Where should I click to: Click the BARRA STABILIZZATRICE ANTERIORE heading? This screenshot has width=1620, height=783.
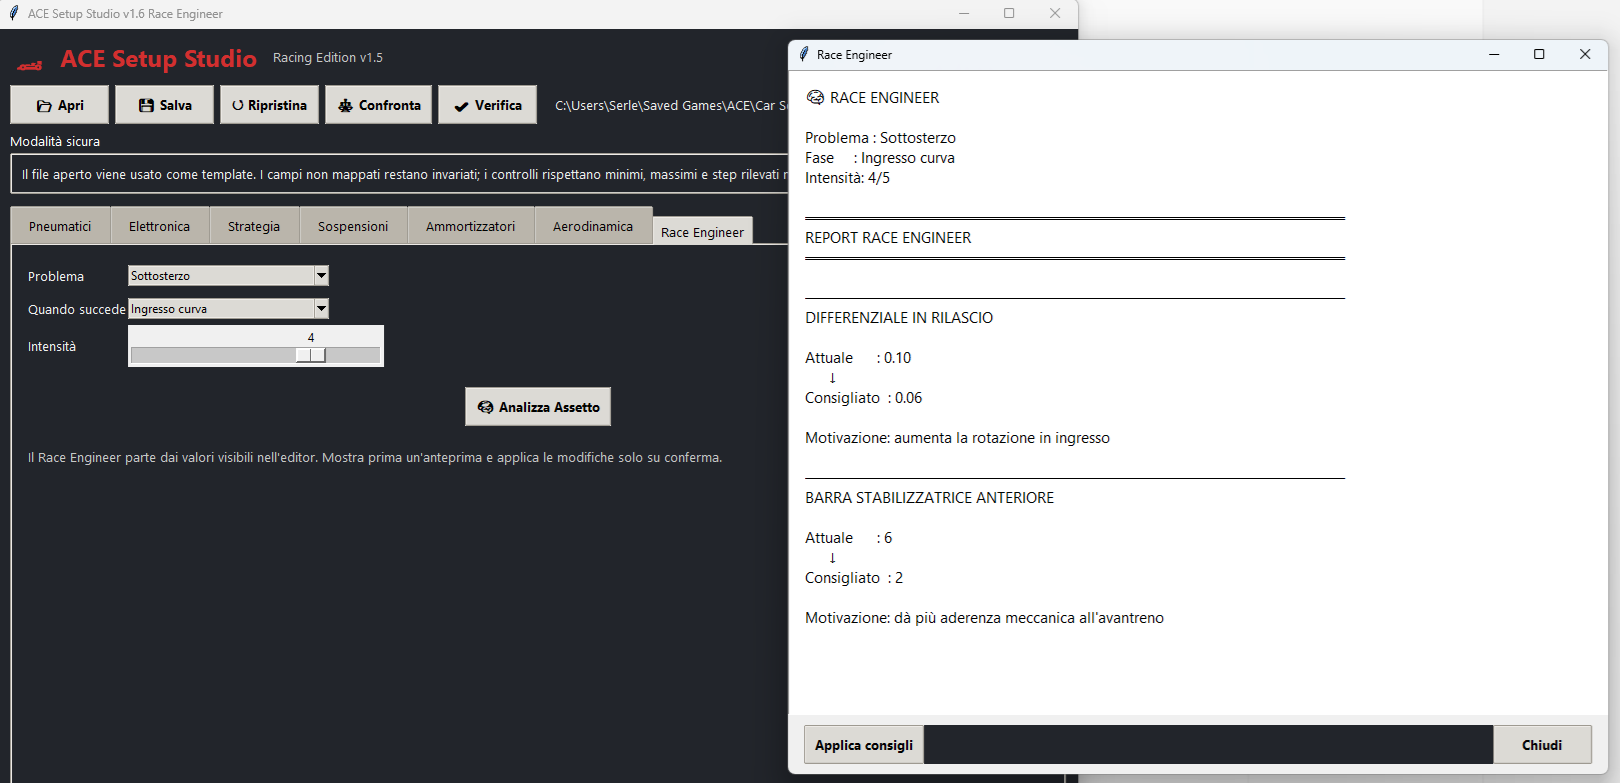tap(930, 498)
